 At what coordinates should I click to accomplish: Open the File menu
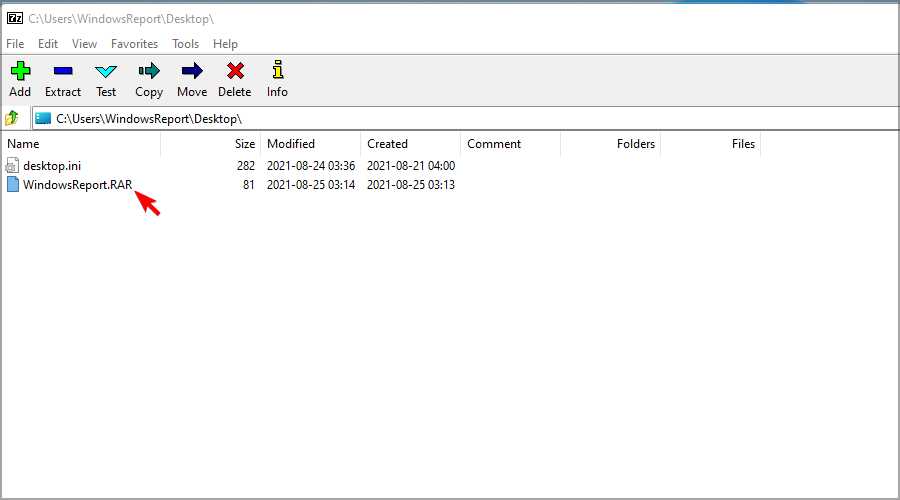pyautogui.click(x=15, y=44)
